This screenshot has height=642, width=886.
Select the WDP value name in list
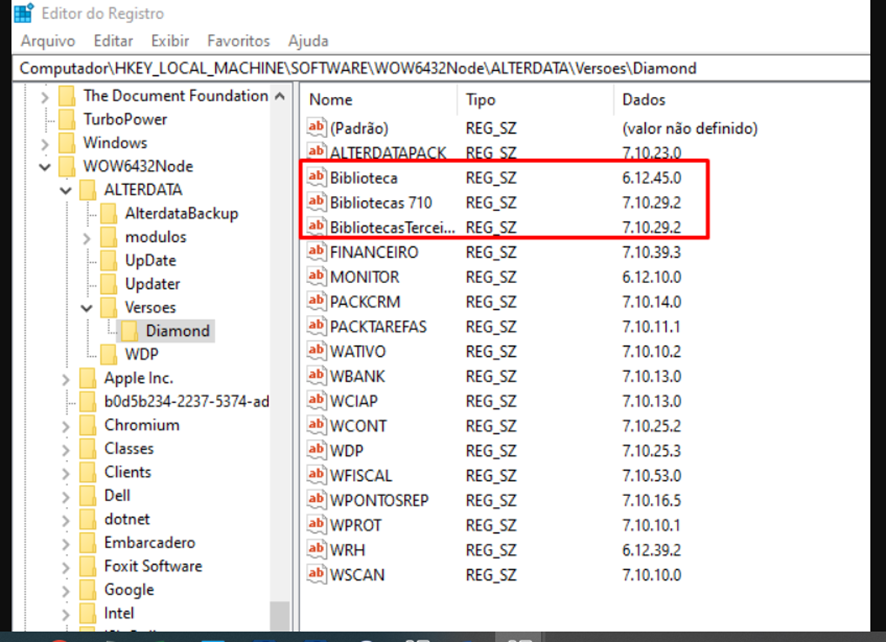pyautogui.click(x=346, y=451)
